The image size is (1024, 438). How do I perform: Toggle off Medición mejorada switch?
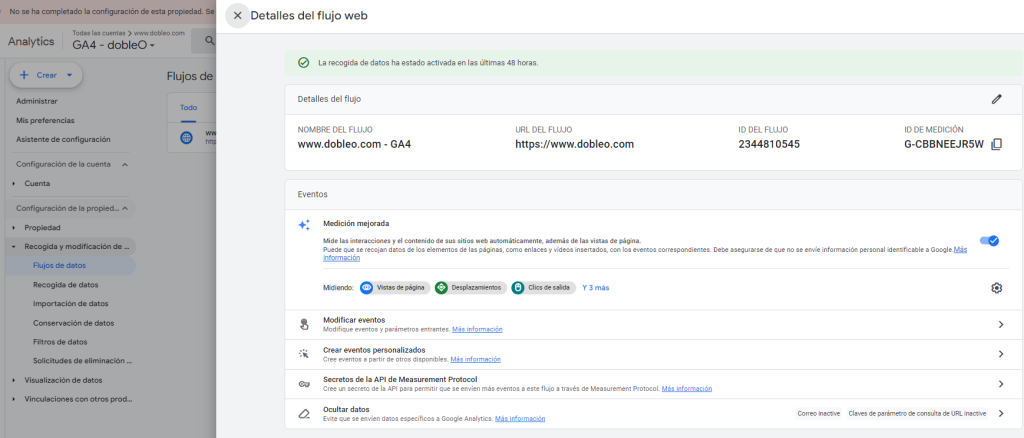(x=989, y=240)
